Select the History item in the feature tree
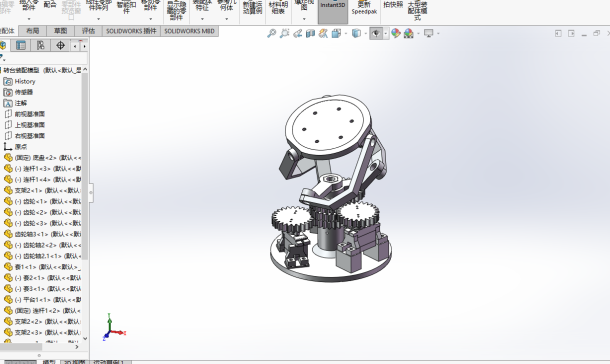Screen dimensions: 610x364 point(25,81)
